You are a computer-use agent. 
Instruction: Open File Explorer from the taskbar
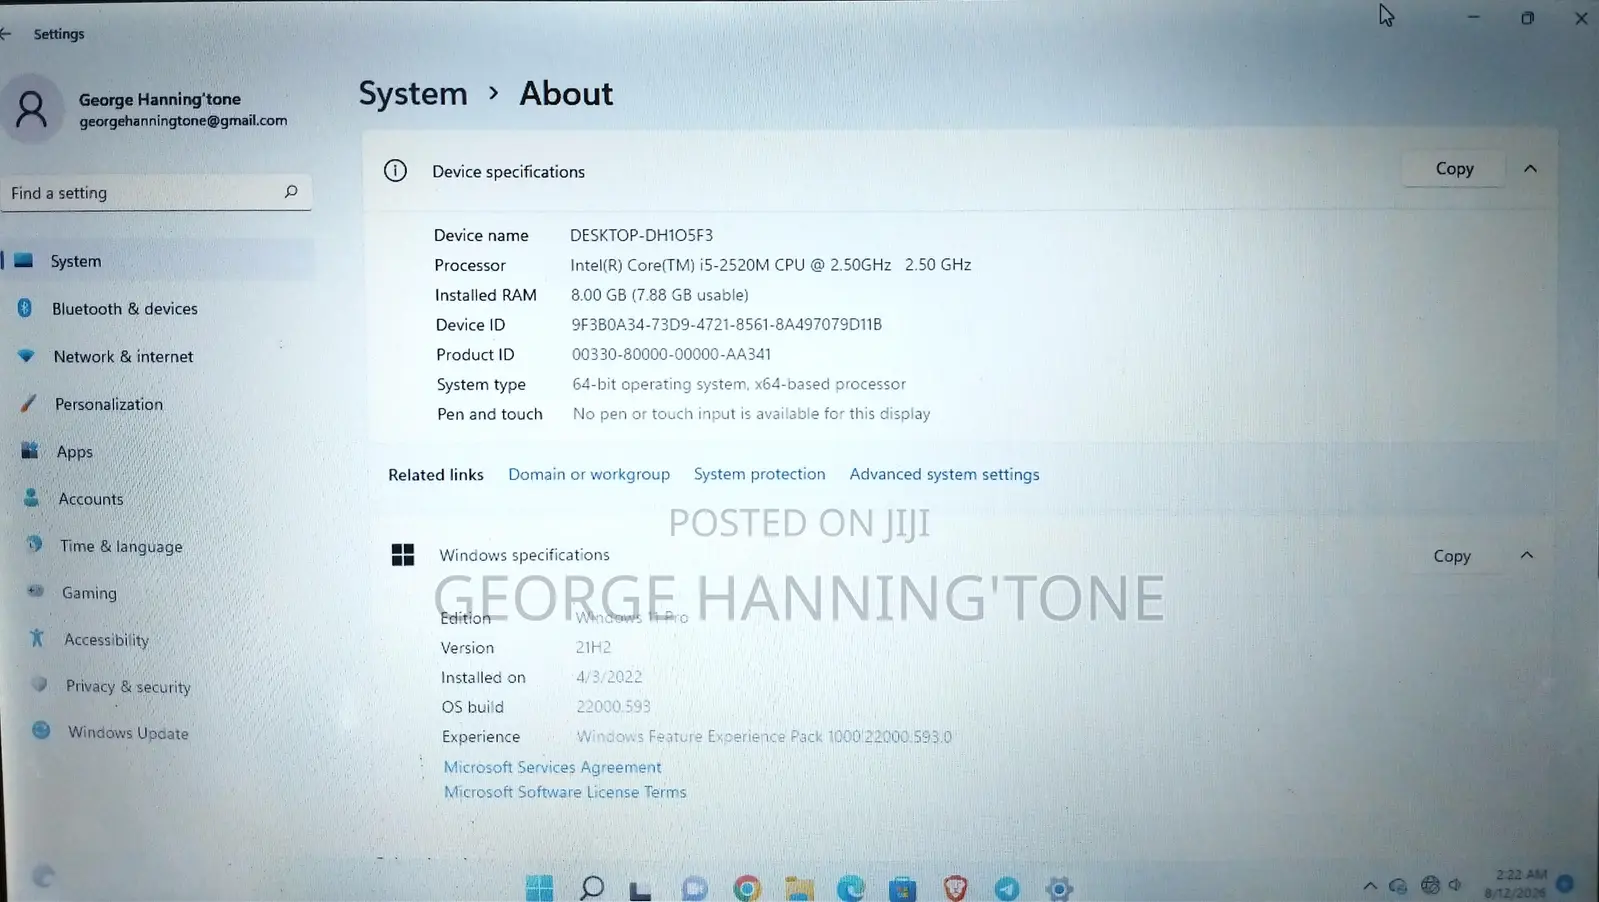[799, 888]
